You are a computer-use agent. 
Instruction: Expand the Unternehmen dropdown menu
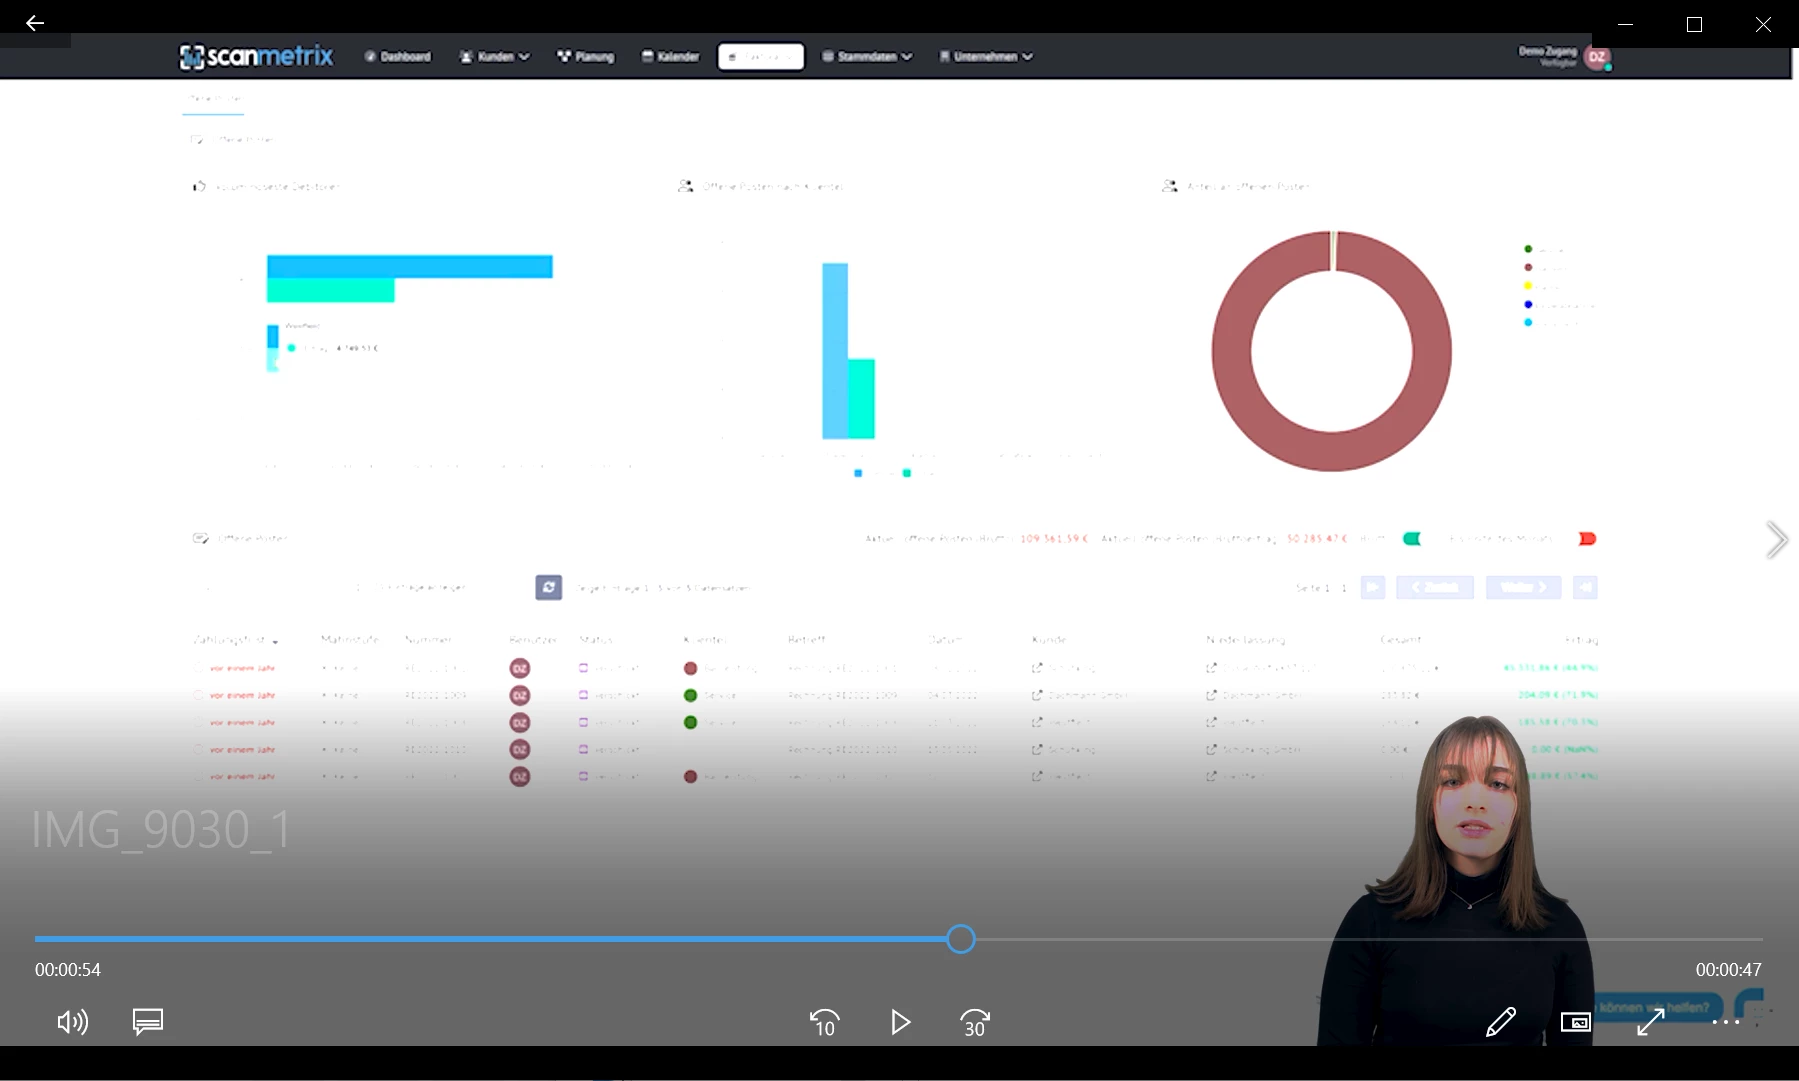tap(986, 56)
